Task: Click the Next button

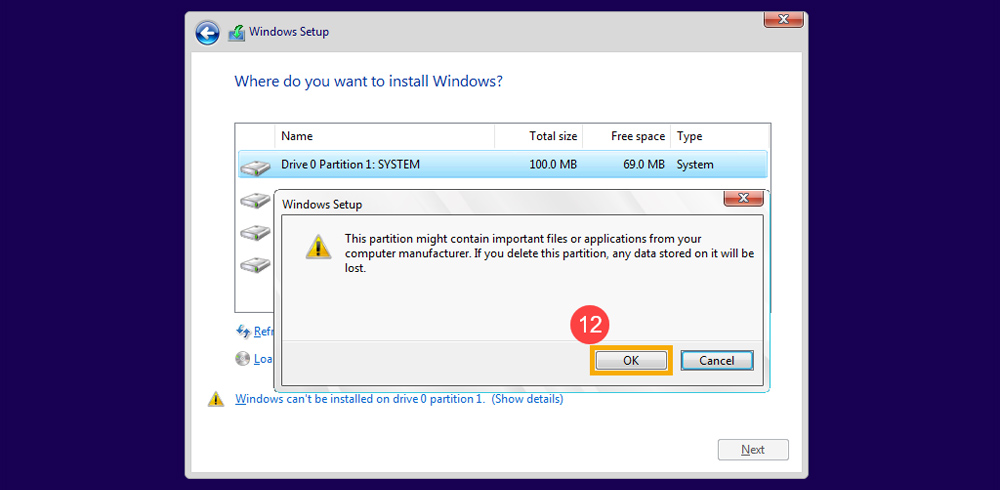Action: pyautogui.click(x=752, y=450)
